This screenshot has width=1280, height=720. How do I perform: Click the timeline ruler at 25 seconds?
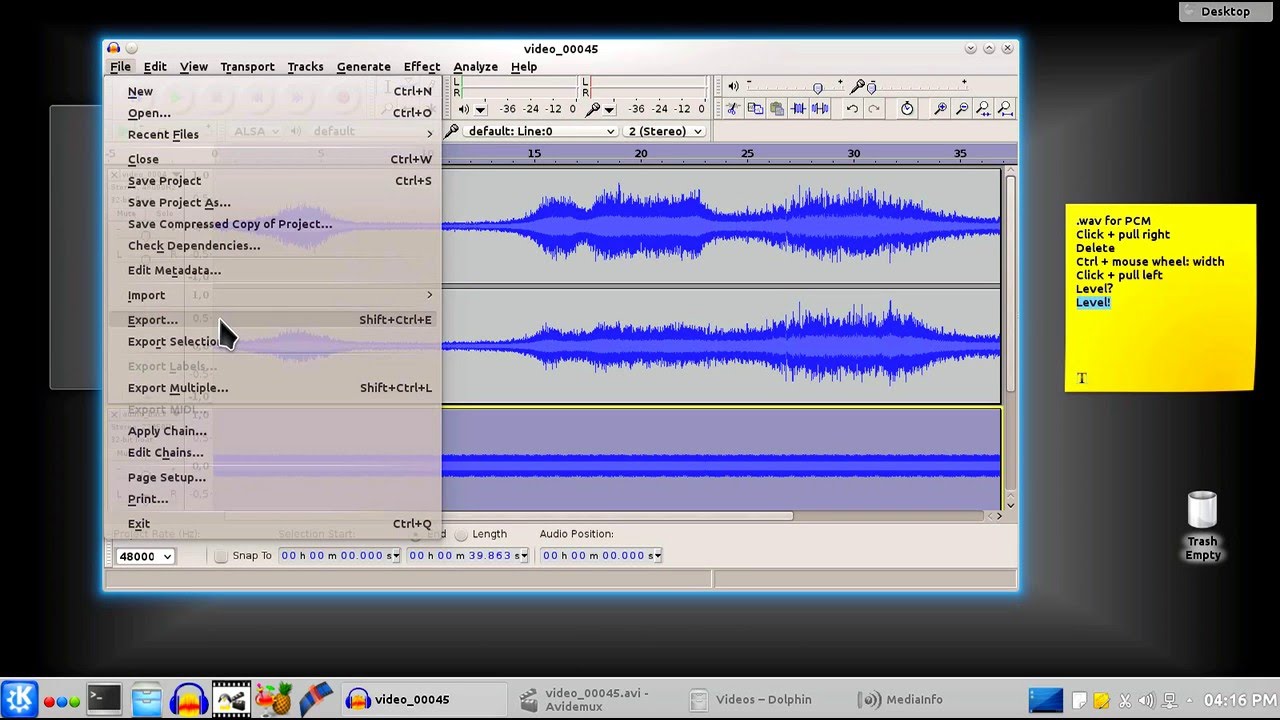pos(747,154)
